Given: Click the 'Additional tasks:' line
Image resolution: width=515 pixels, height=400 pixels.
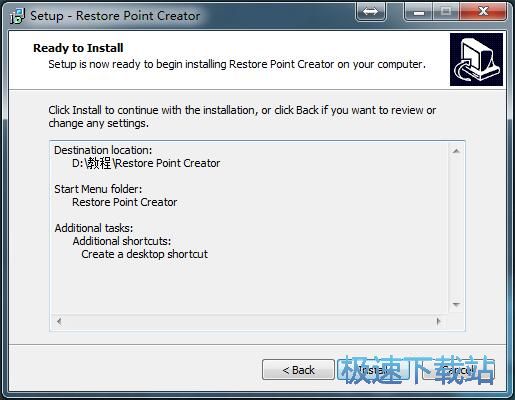Looking at the screenshot, I should pos(94,228).
